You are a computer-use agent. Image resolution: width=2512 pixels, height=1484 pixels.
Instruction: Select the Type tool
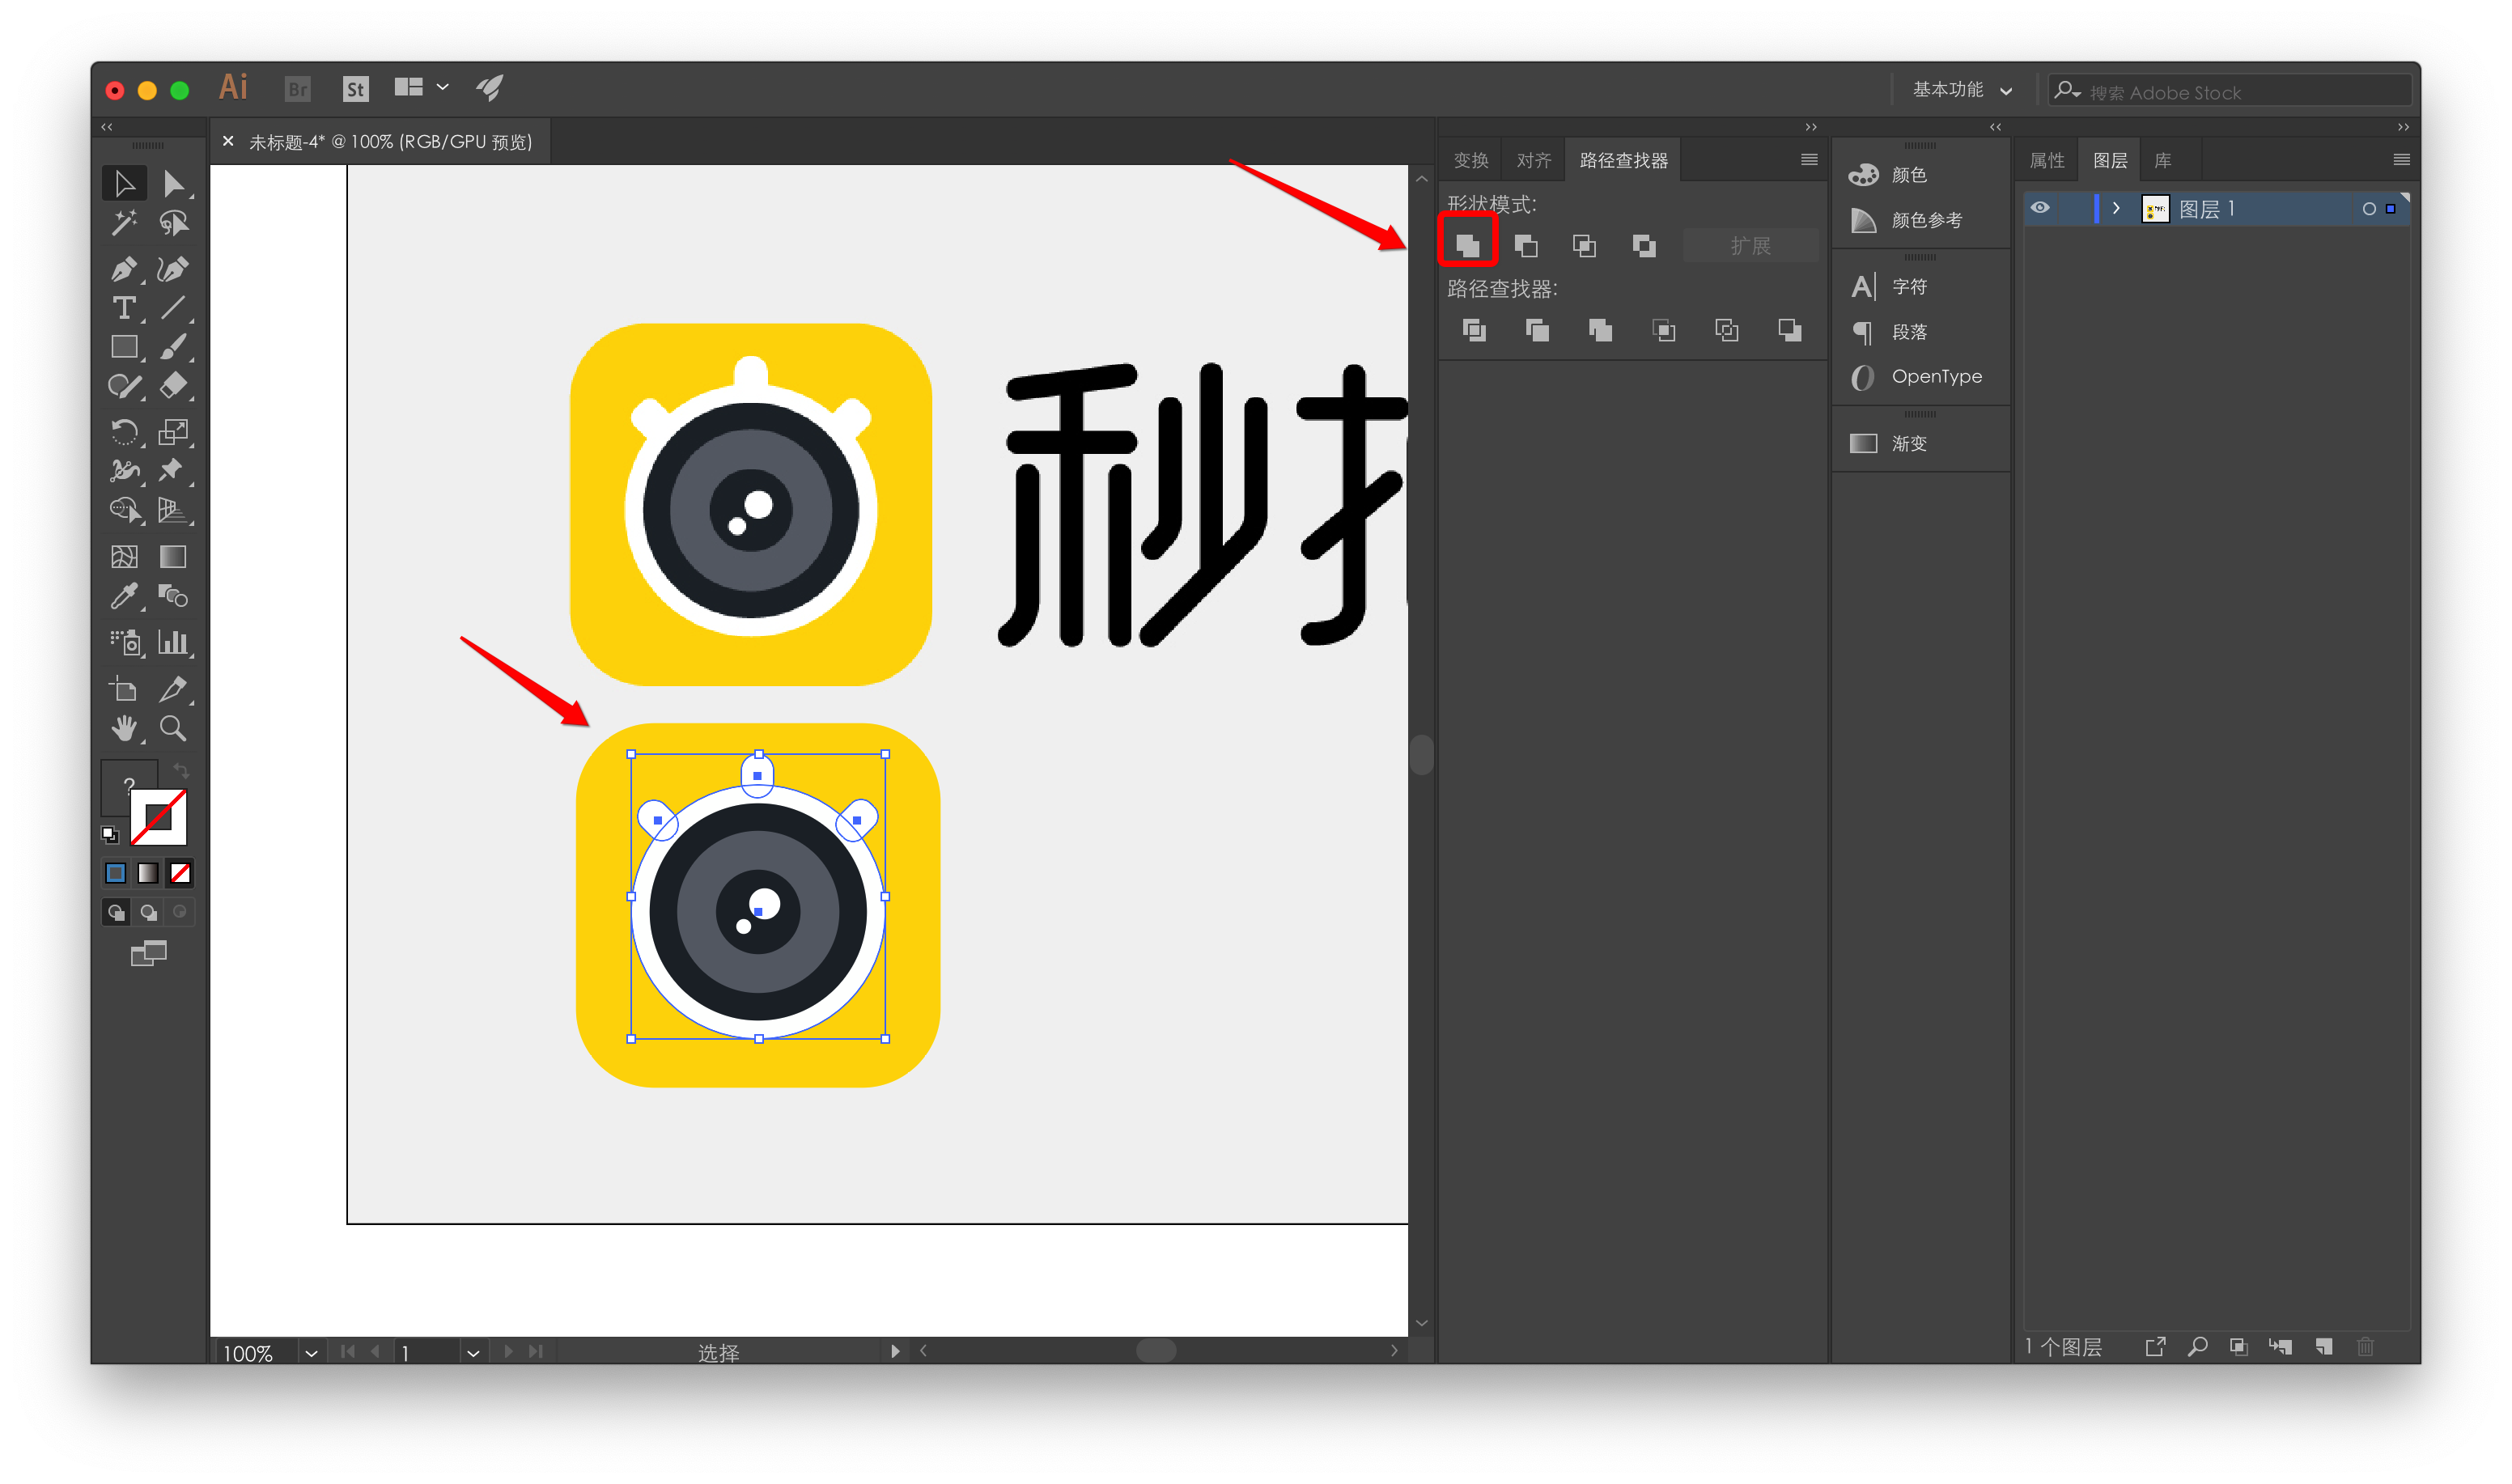pos(123,308)
